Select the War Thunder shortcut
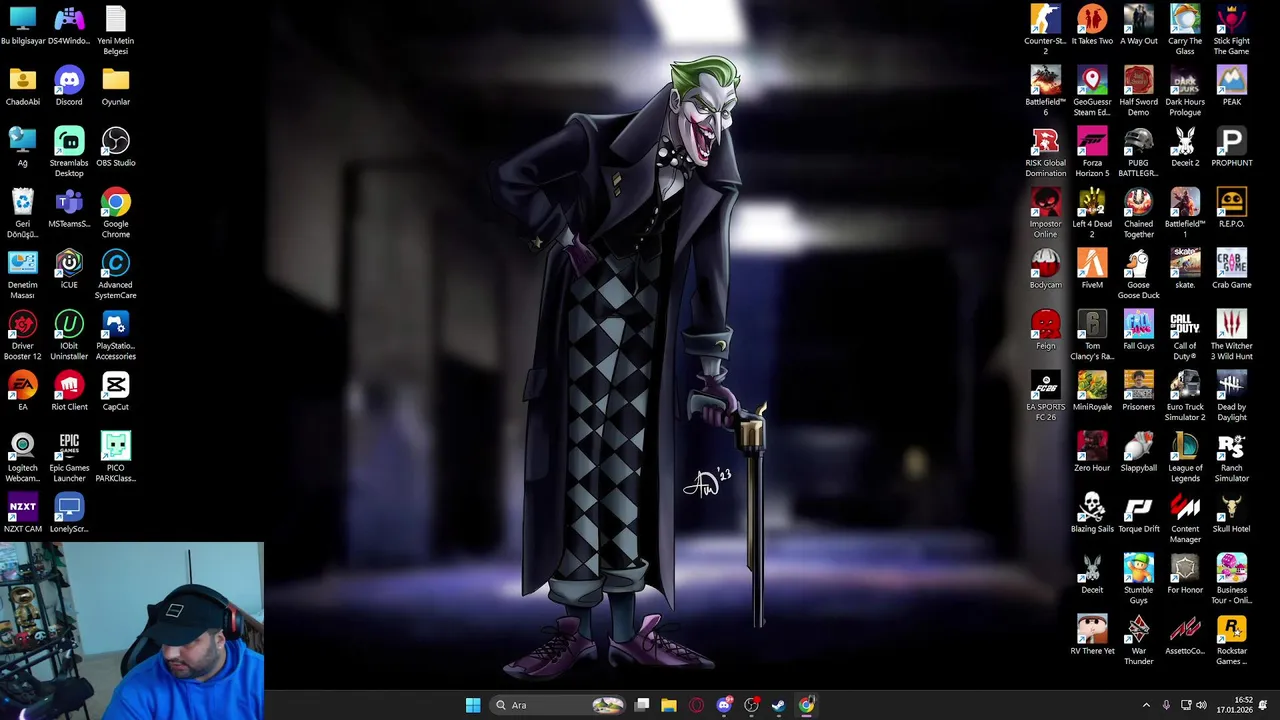1280x720 pixels. click(x=1138, y=641)
